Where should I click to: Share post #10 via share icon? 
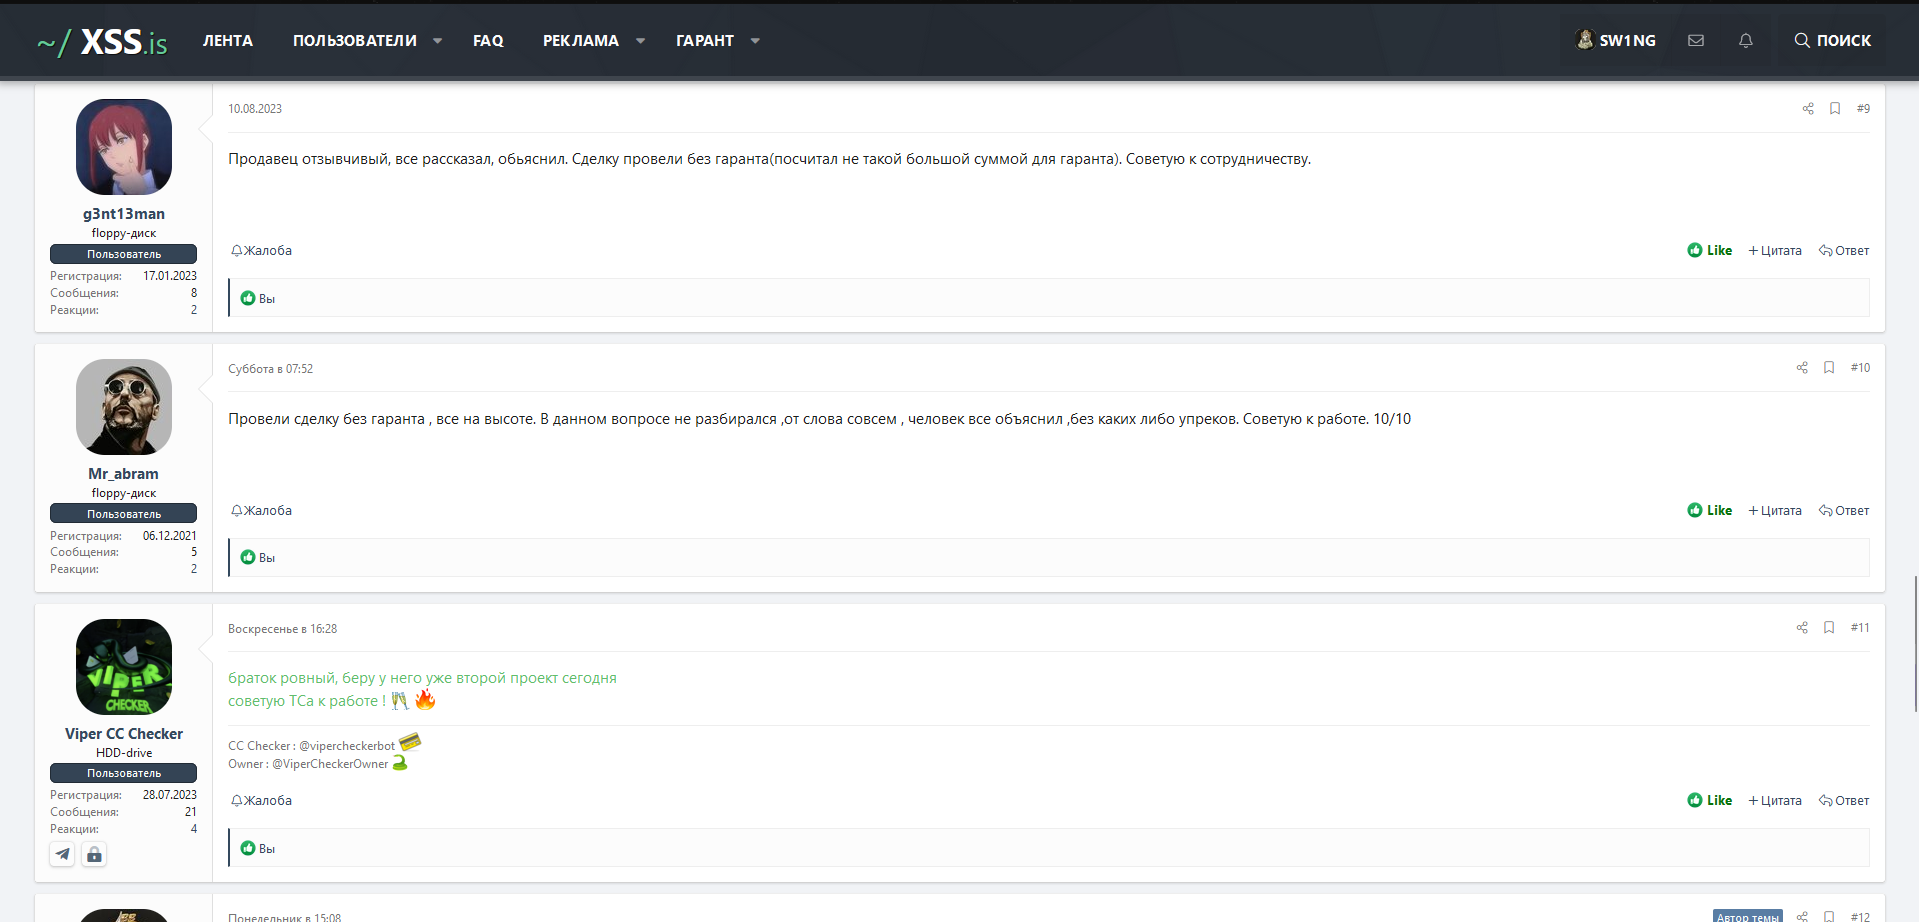1802,368
